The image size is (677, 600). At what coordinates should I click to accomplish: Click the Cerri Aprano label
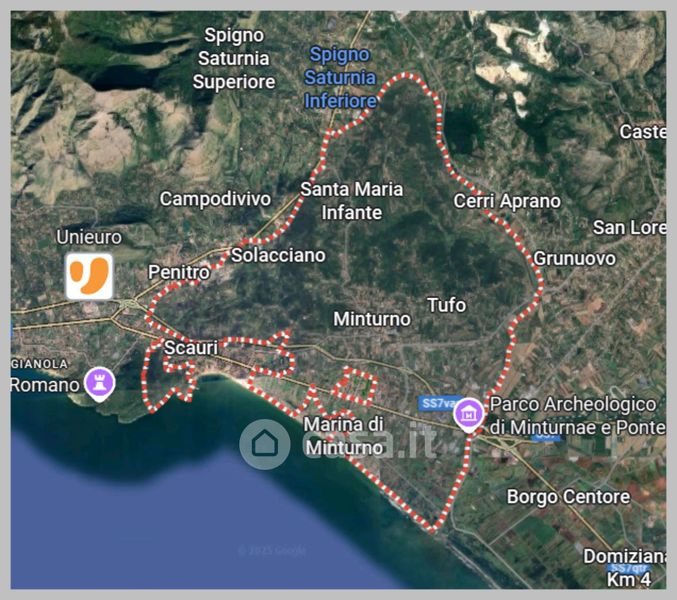coord(507,201)
